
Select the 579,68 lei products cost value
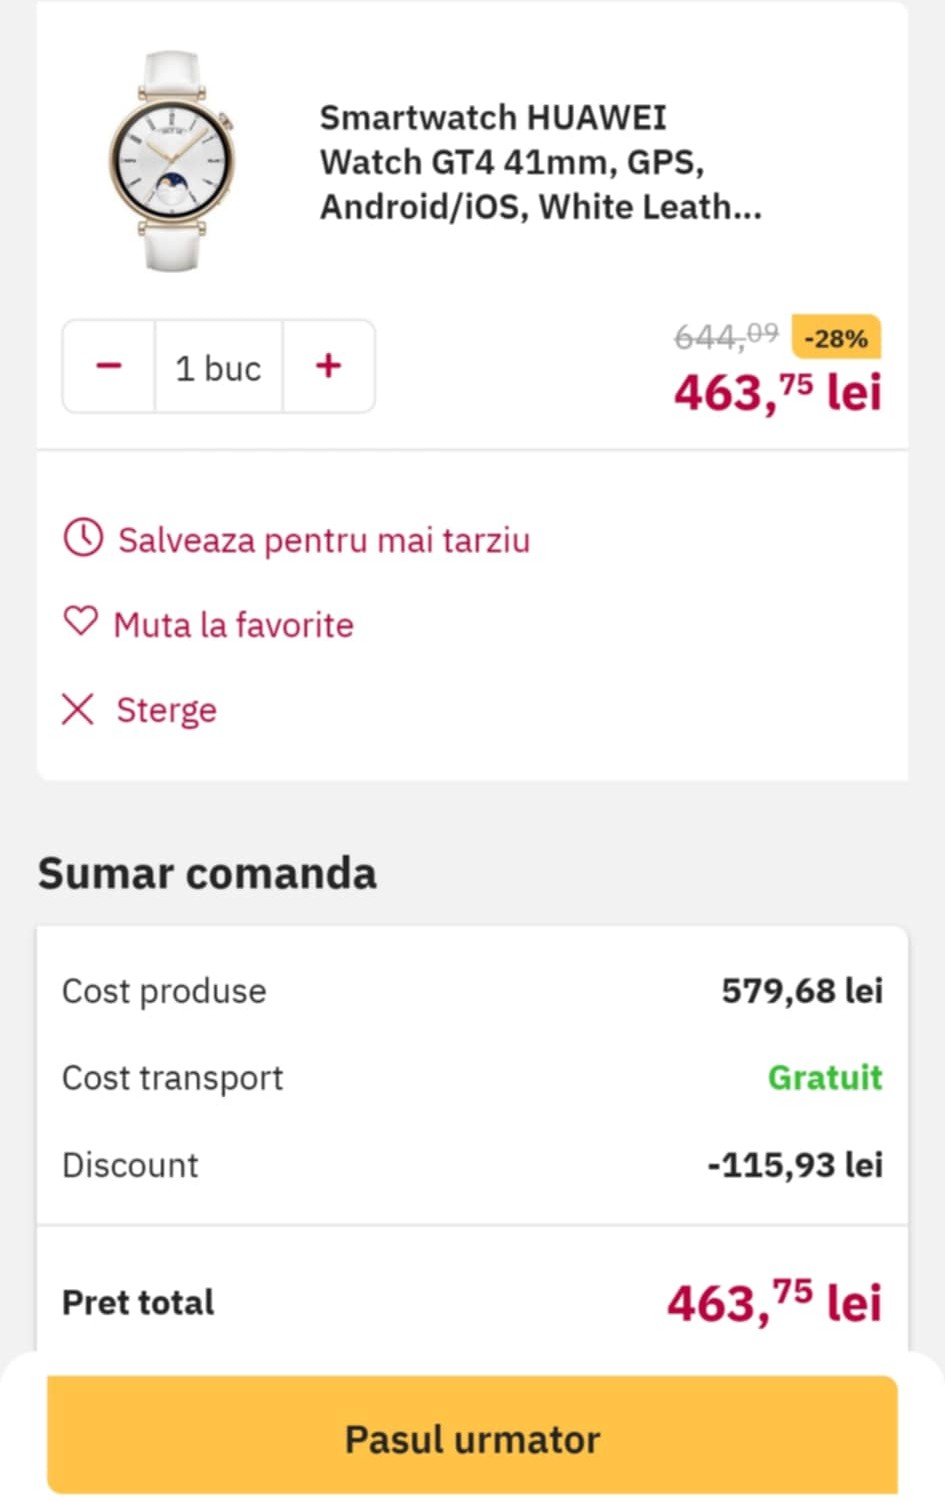pos(802,991)
